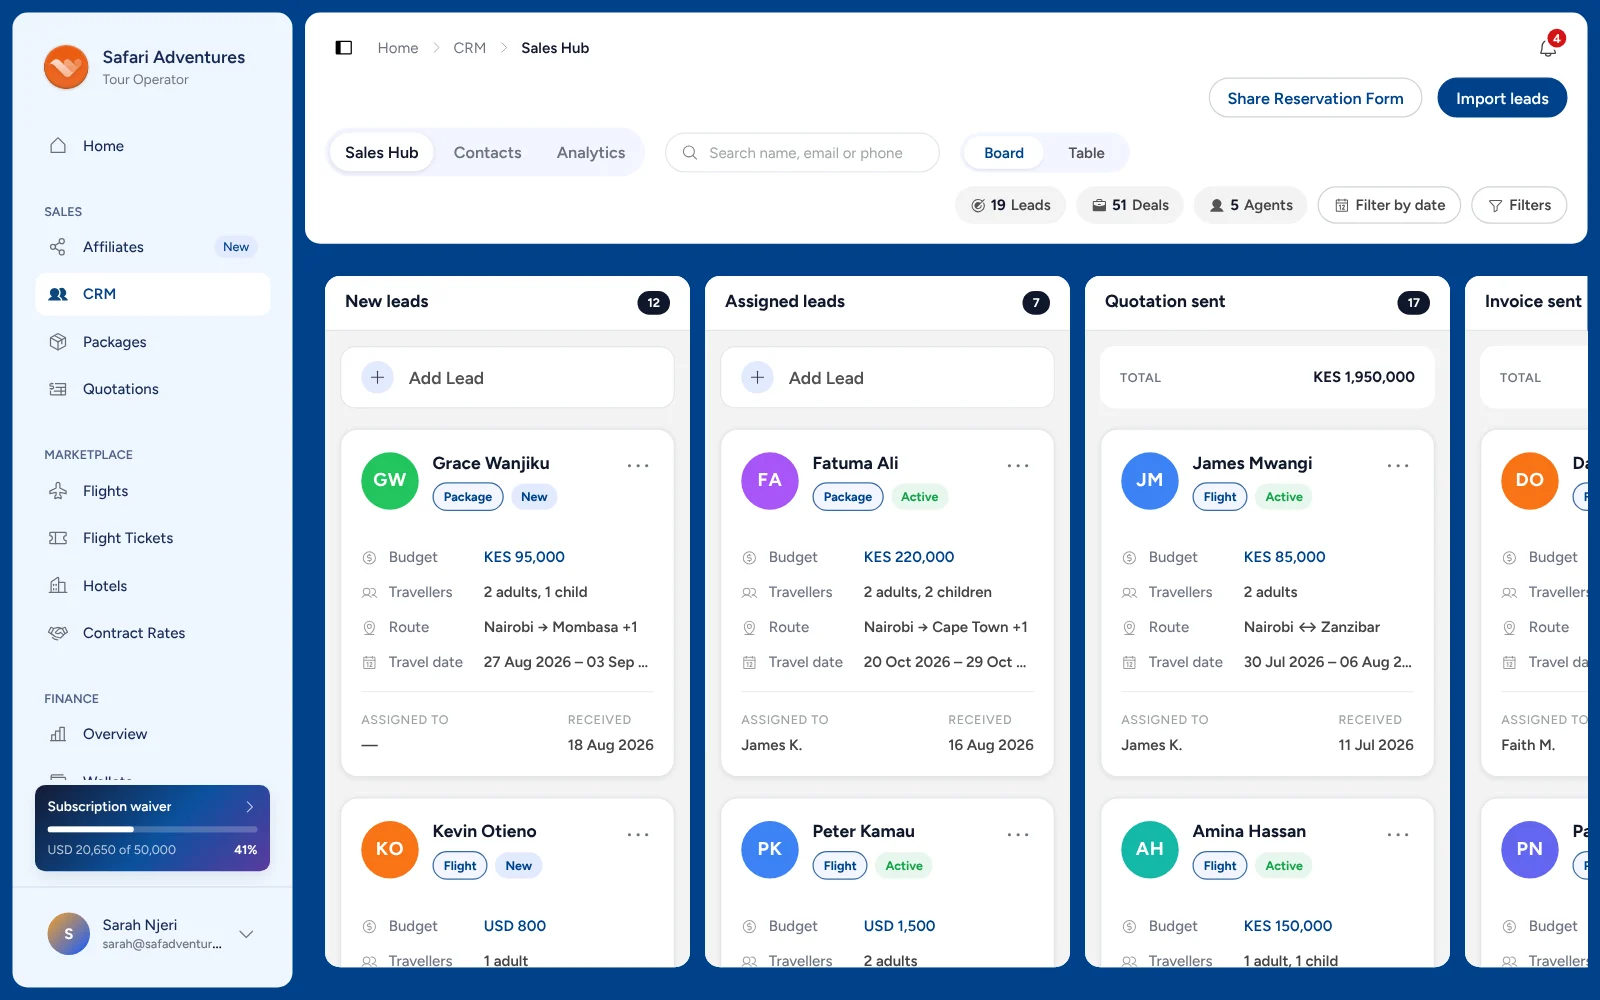Toggle the 51 Deals chip

tap(1130, 205)
